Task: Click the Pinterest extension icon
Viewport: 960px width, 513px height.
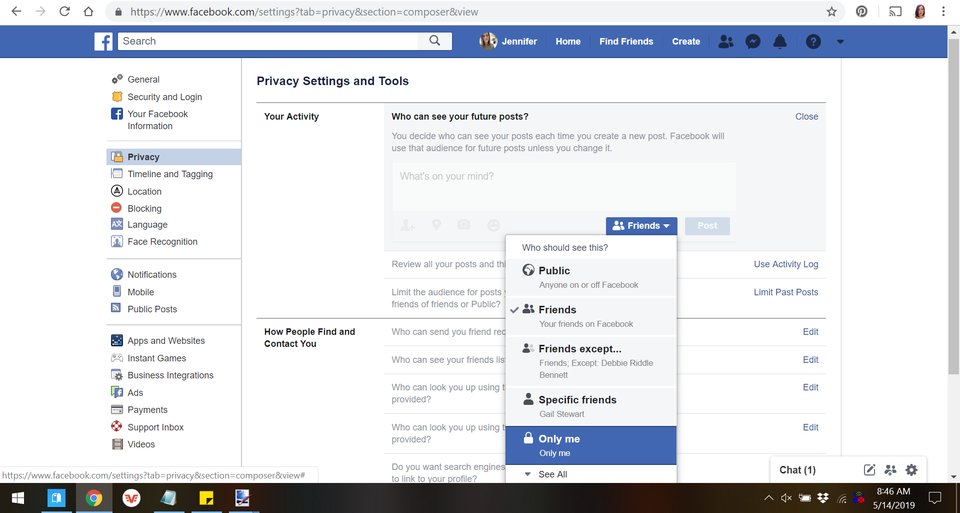Action: point(861,12)
